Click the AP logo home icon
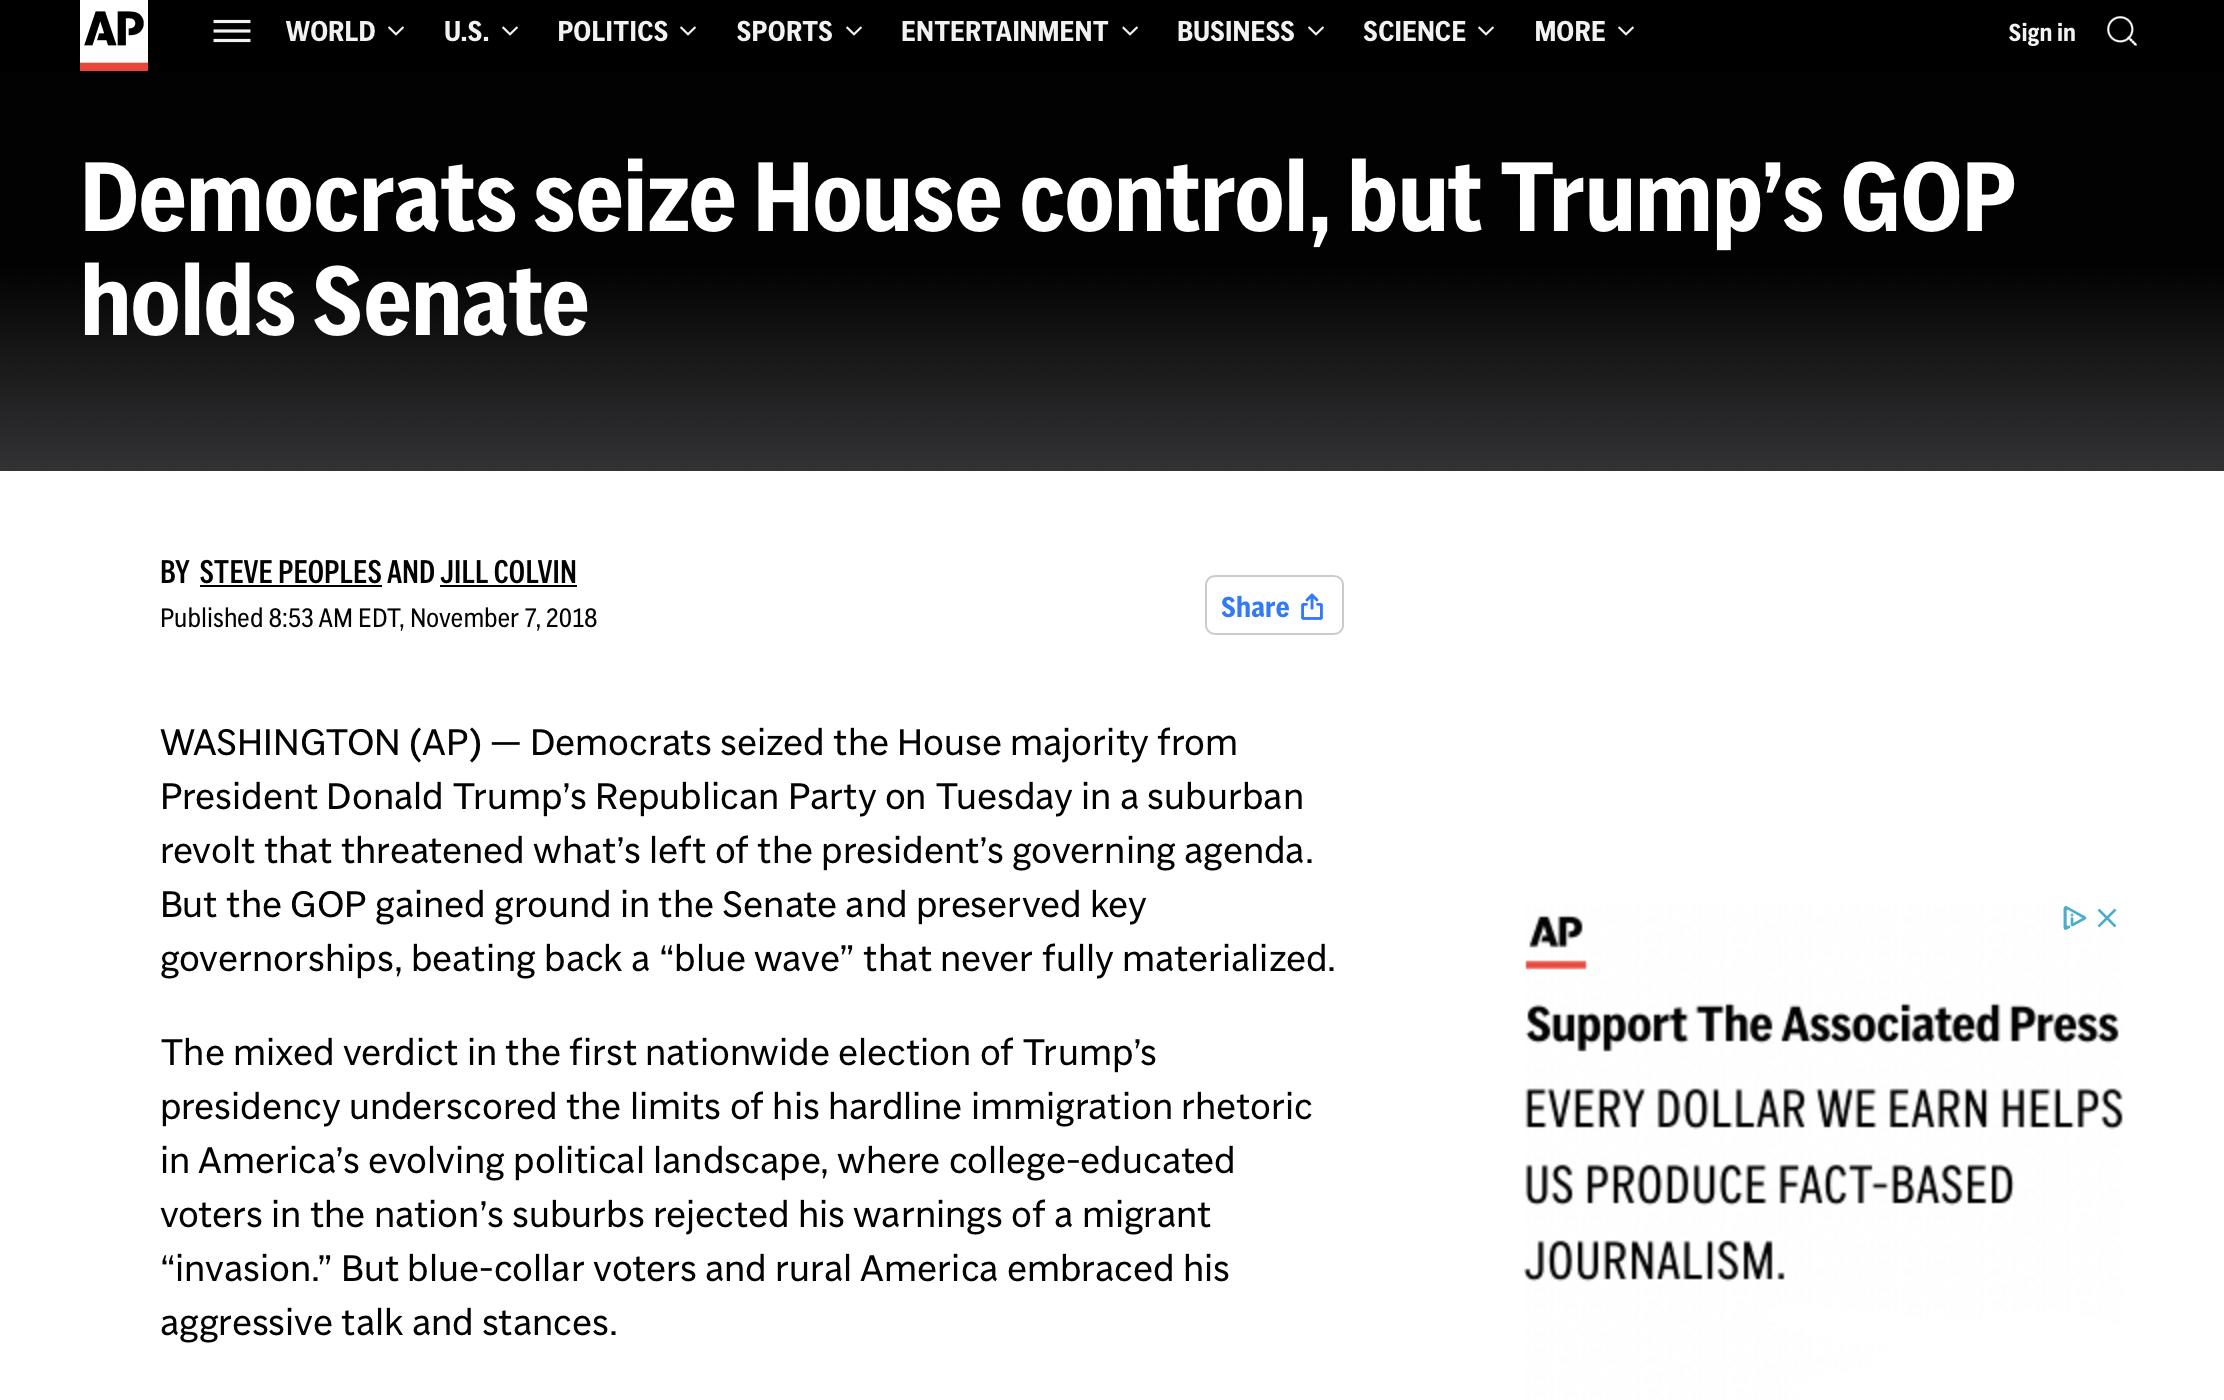The image size is (2224, 1400). click(114, 35)
